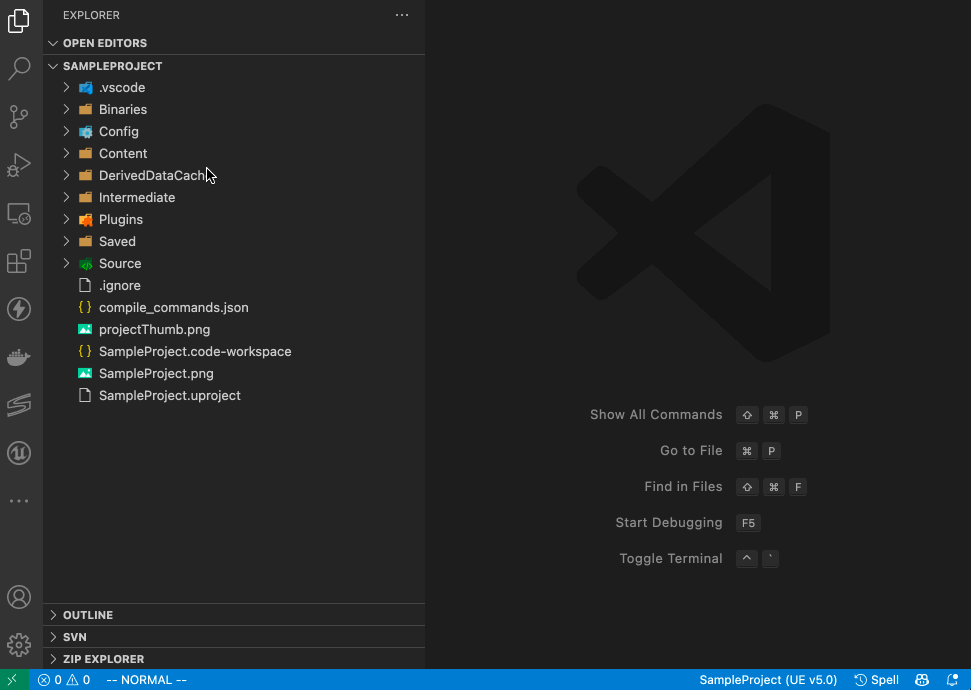Screen dimensions: 971x690
Task: Open SampleProject.png file
Action: click(234, 373)
